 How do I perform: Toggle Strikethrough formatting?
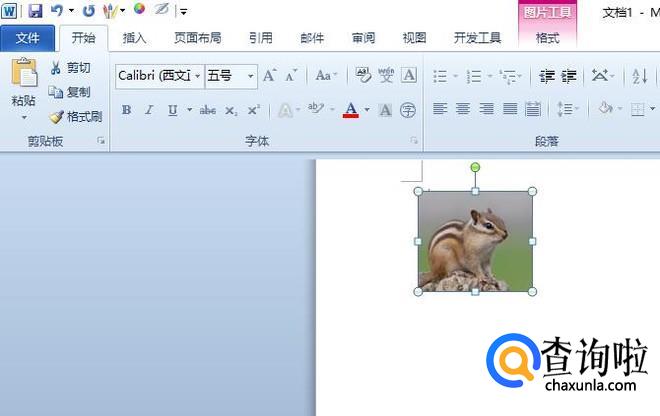tap(208, 110)
